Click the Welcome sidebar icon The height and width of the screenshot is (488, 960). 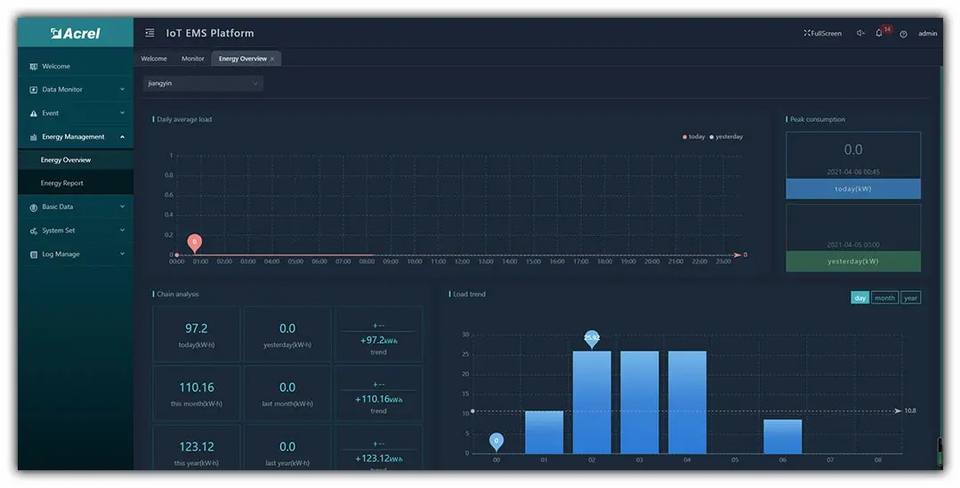pyautogui.click(x=34, y=66)
